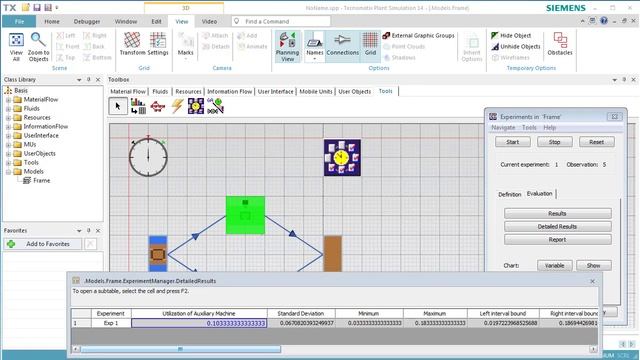Open grid Settings icon
This screenshot has width=640, height=360.
click(158, 44)
